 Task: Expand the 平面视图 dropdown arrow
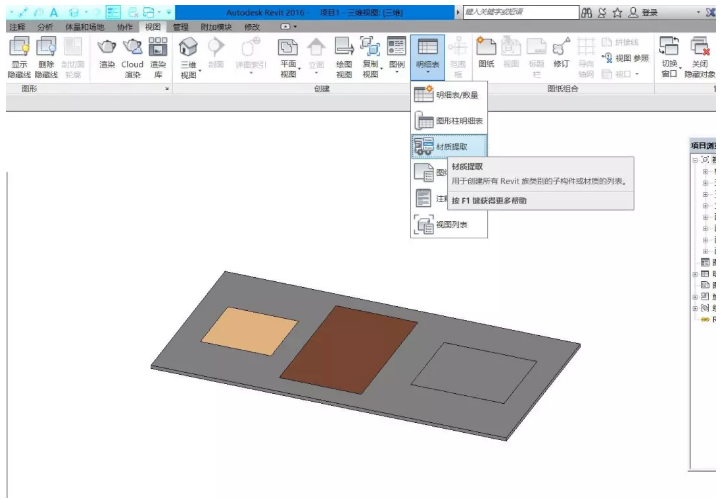300,69
